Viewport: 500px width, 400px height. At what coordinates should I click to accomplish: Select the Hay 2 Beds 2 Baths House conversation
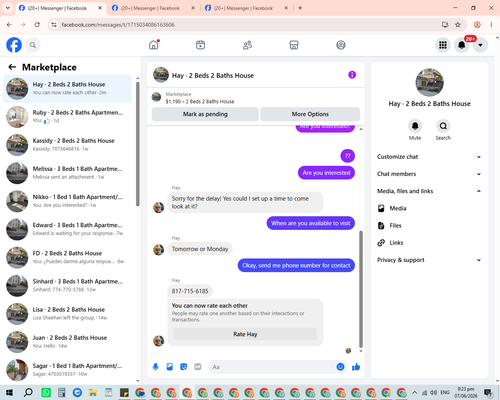pos(67,89)
